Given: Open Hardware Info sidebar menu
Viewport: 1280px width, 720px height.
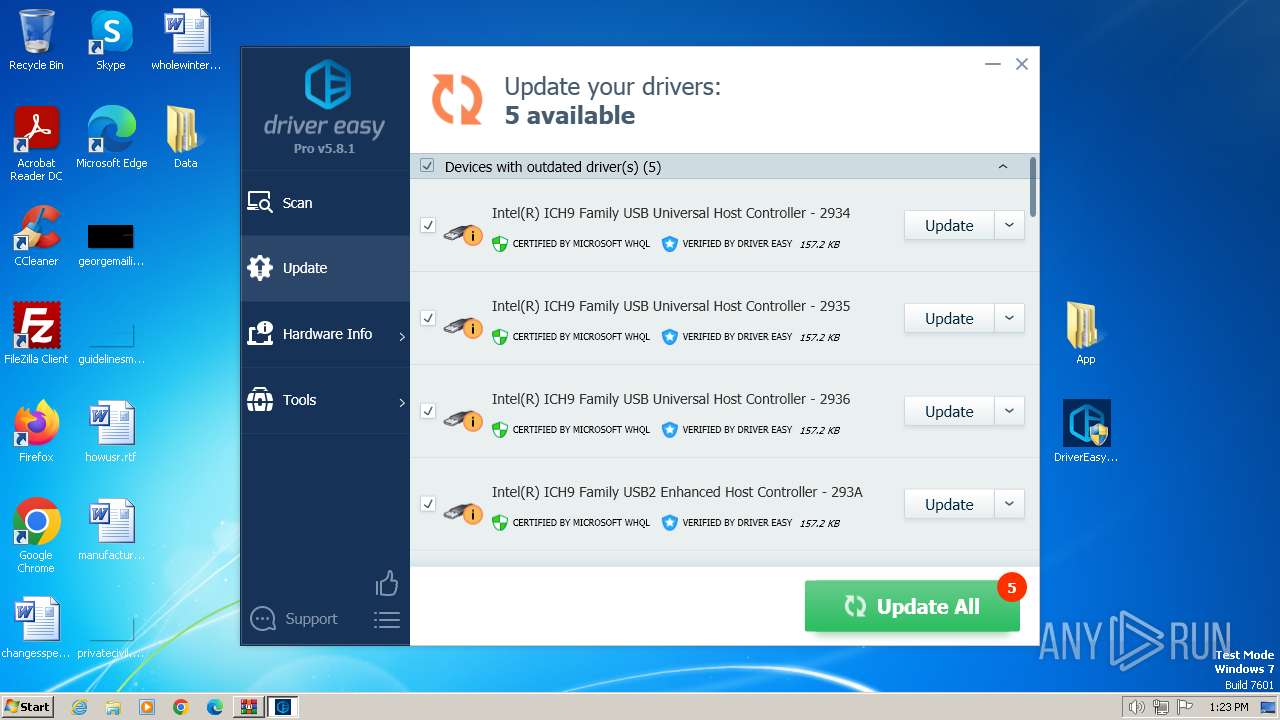Looking at the screenshot, I should 325,334.
